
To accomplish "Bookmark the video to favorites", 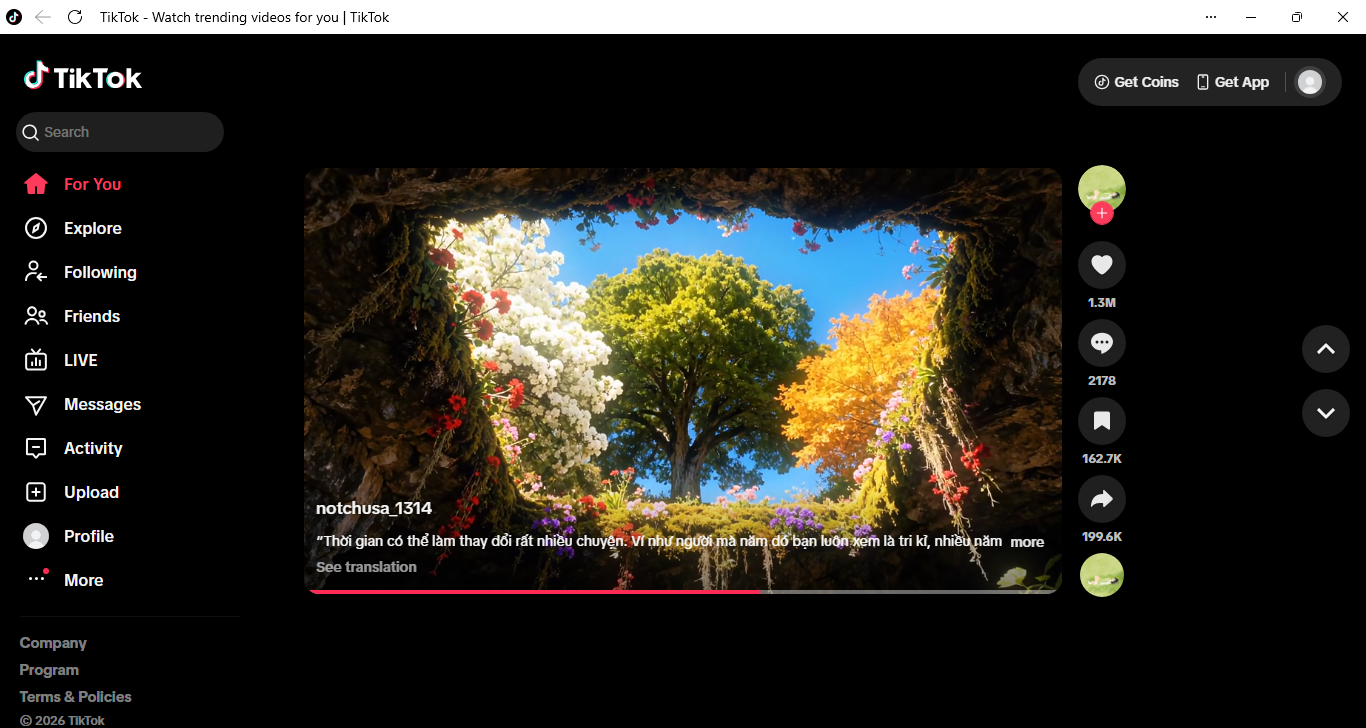I will [1101, 421].
